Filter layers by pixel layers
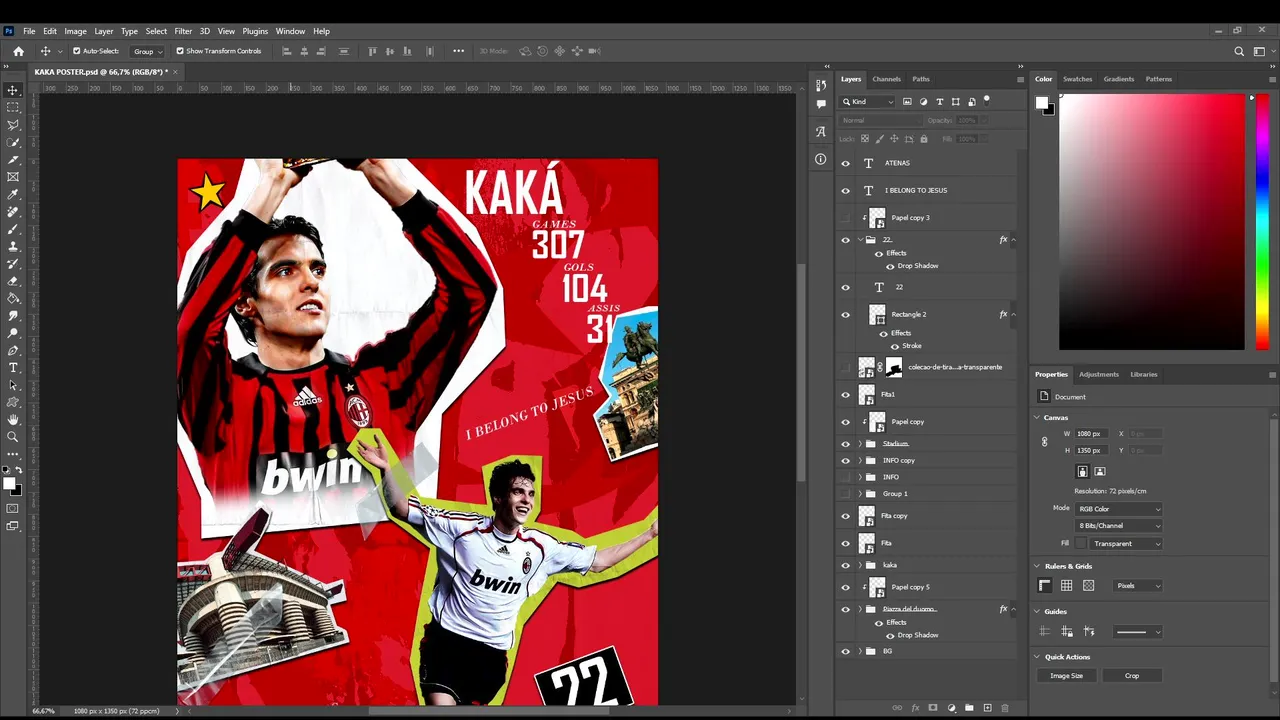Image resolution: width=1280 pixels, height=720 pixels. click(x=907, y=101)
